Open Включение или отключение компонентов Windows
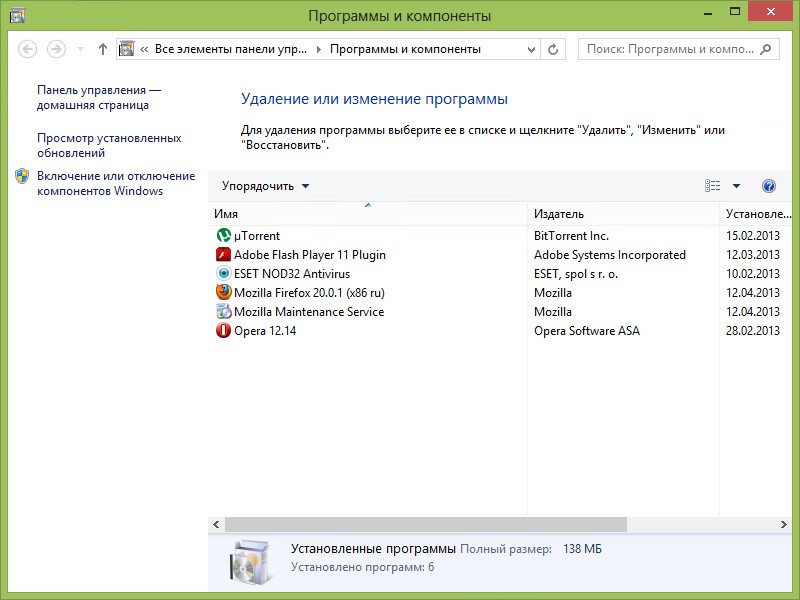This screenshot has width=800, height=600. [x=116, y=183]
